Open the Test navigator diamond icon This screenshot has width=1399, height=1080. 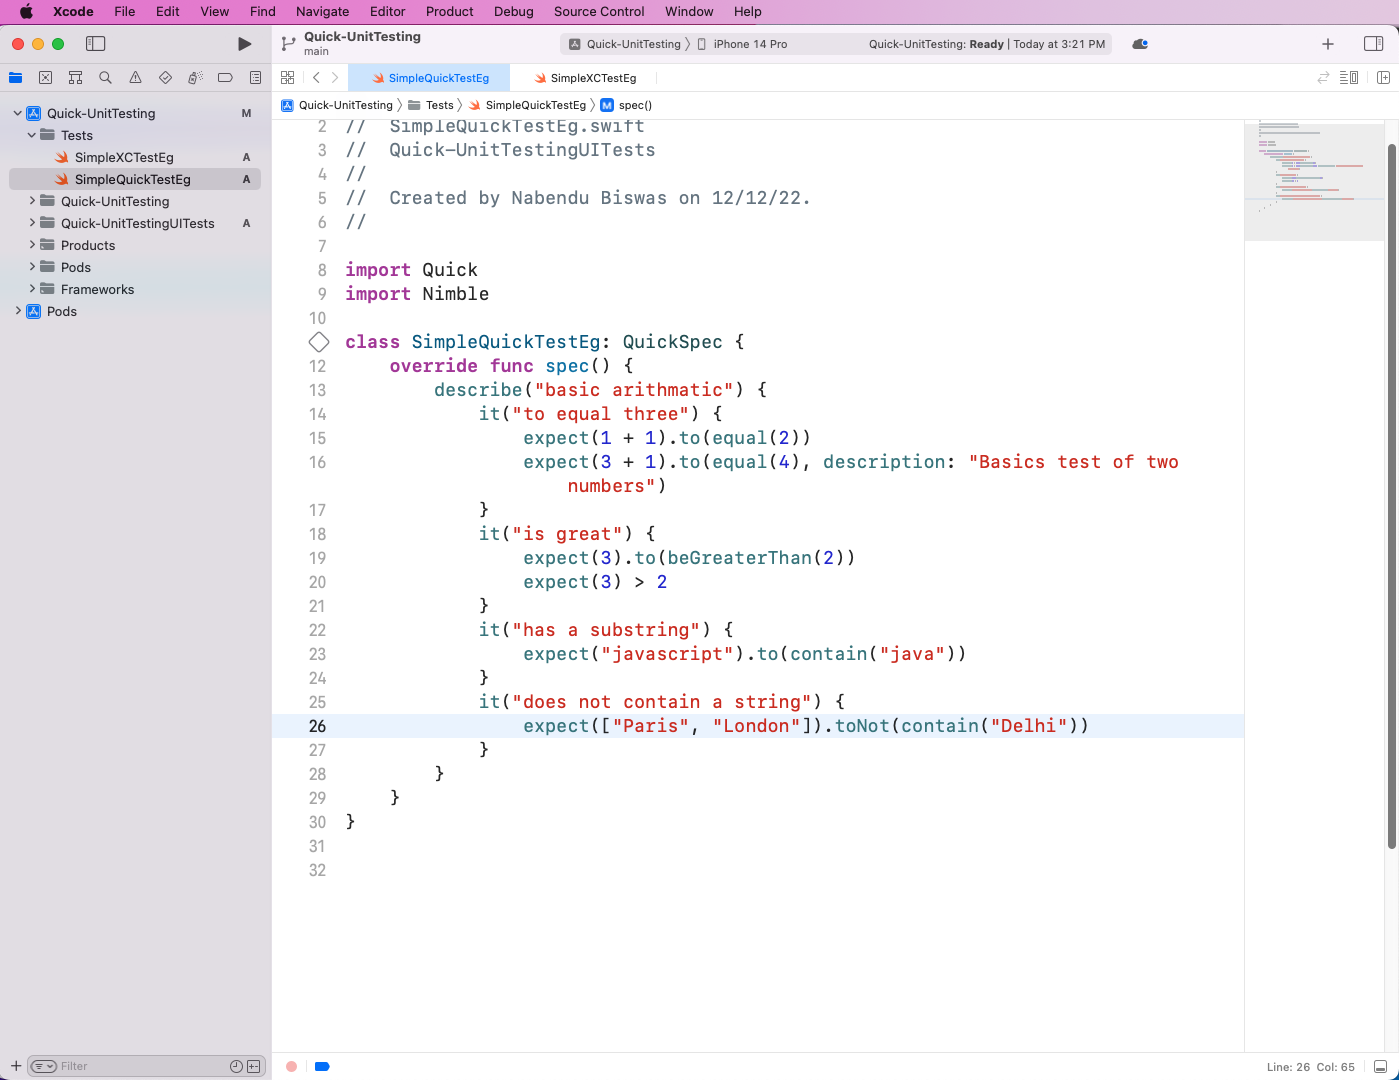(x=165, y=78)
